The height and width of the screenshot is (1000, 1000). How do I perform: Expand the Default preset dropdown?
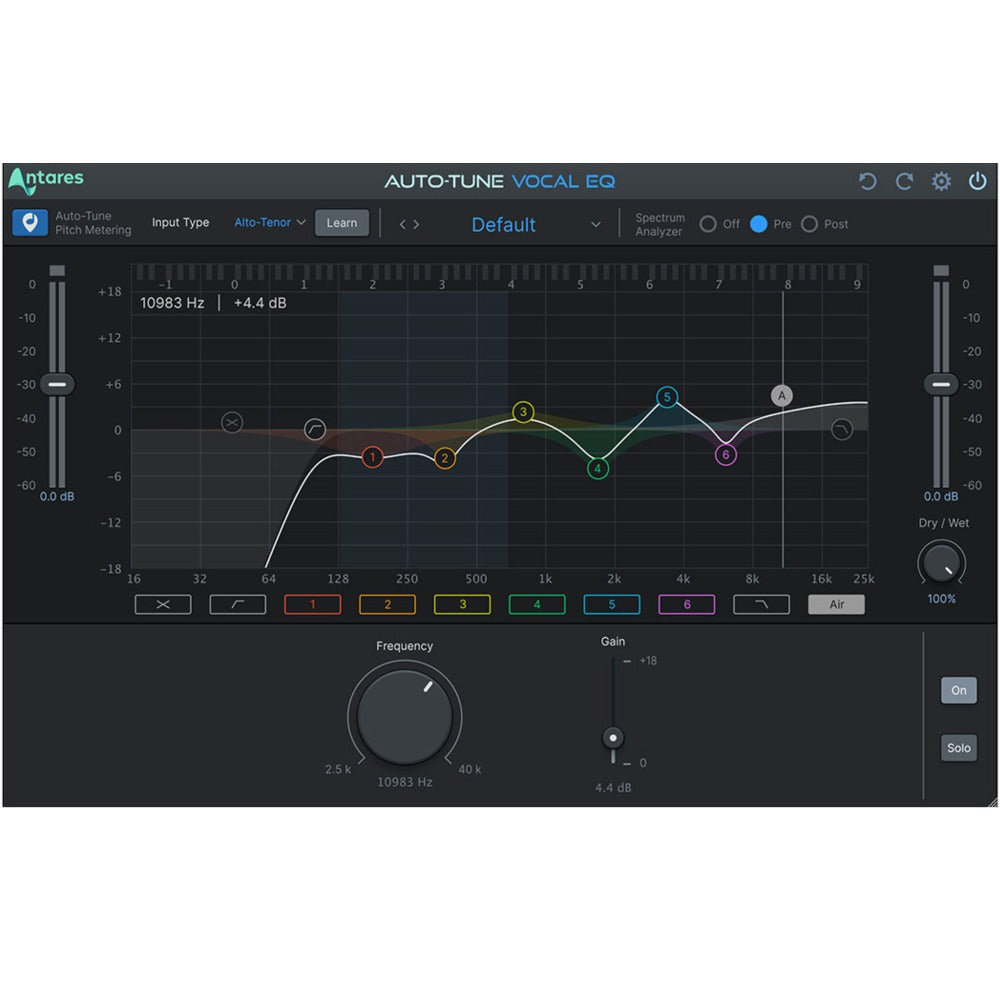pos(596,225)
